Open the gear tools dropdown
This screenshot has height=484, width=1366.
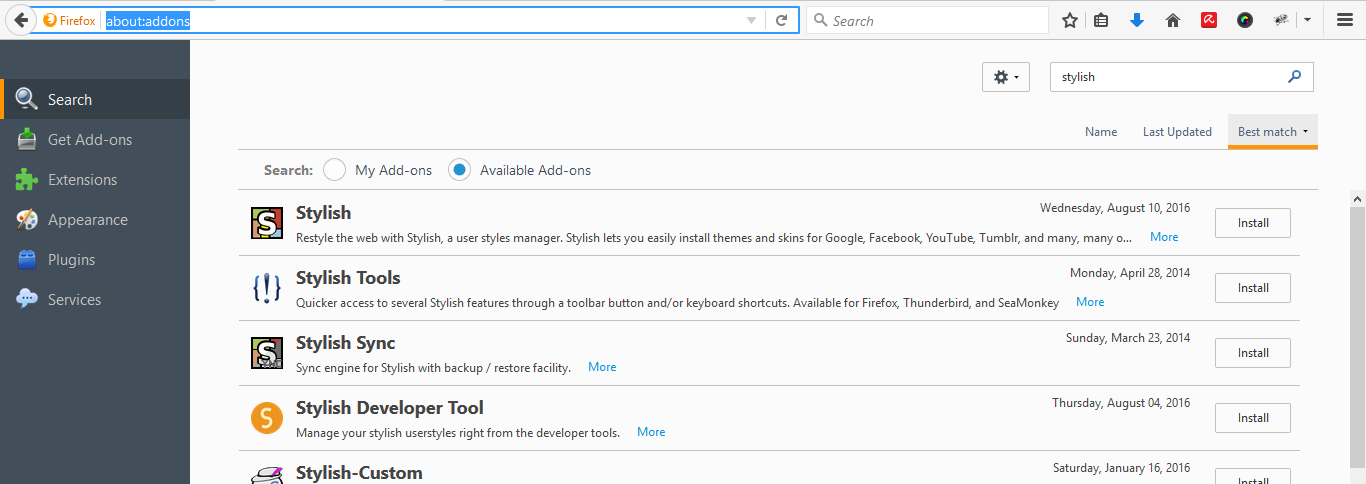[1006, 77]
